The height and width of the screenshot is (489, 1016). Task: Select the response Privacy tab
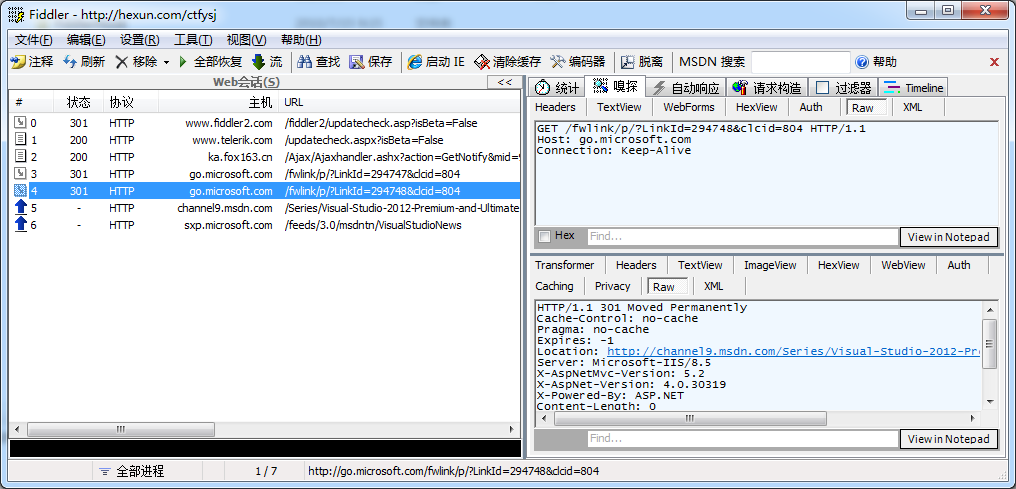coord(612,286)
